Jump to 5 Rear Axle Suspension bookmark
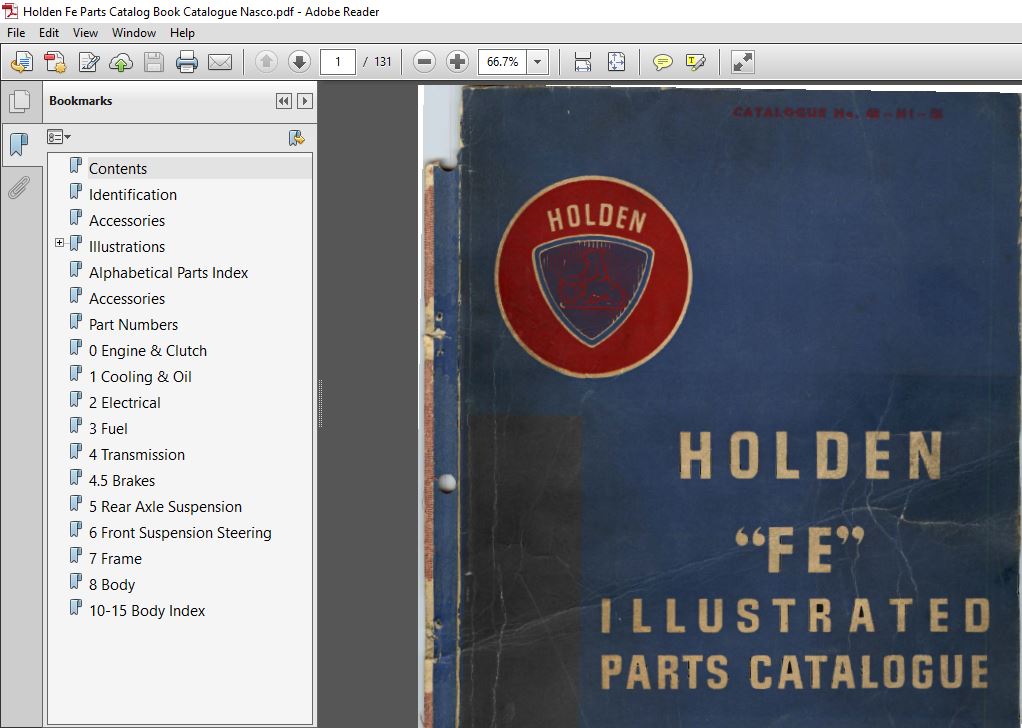The height and width of the screenshot is (728, 1022). pos(166,508)
